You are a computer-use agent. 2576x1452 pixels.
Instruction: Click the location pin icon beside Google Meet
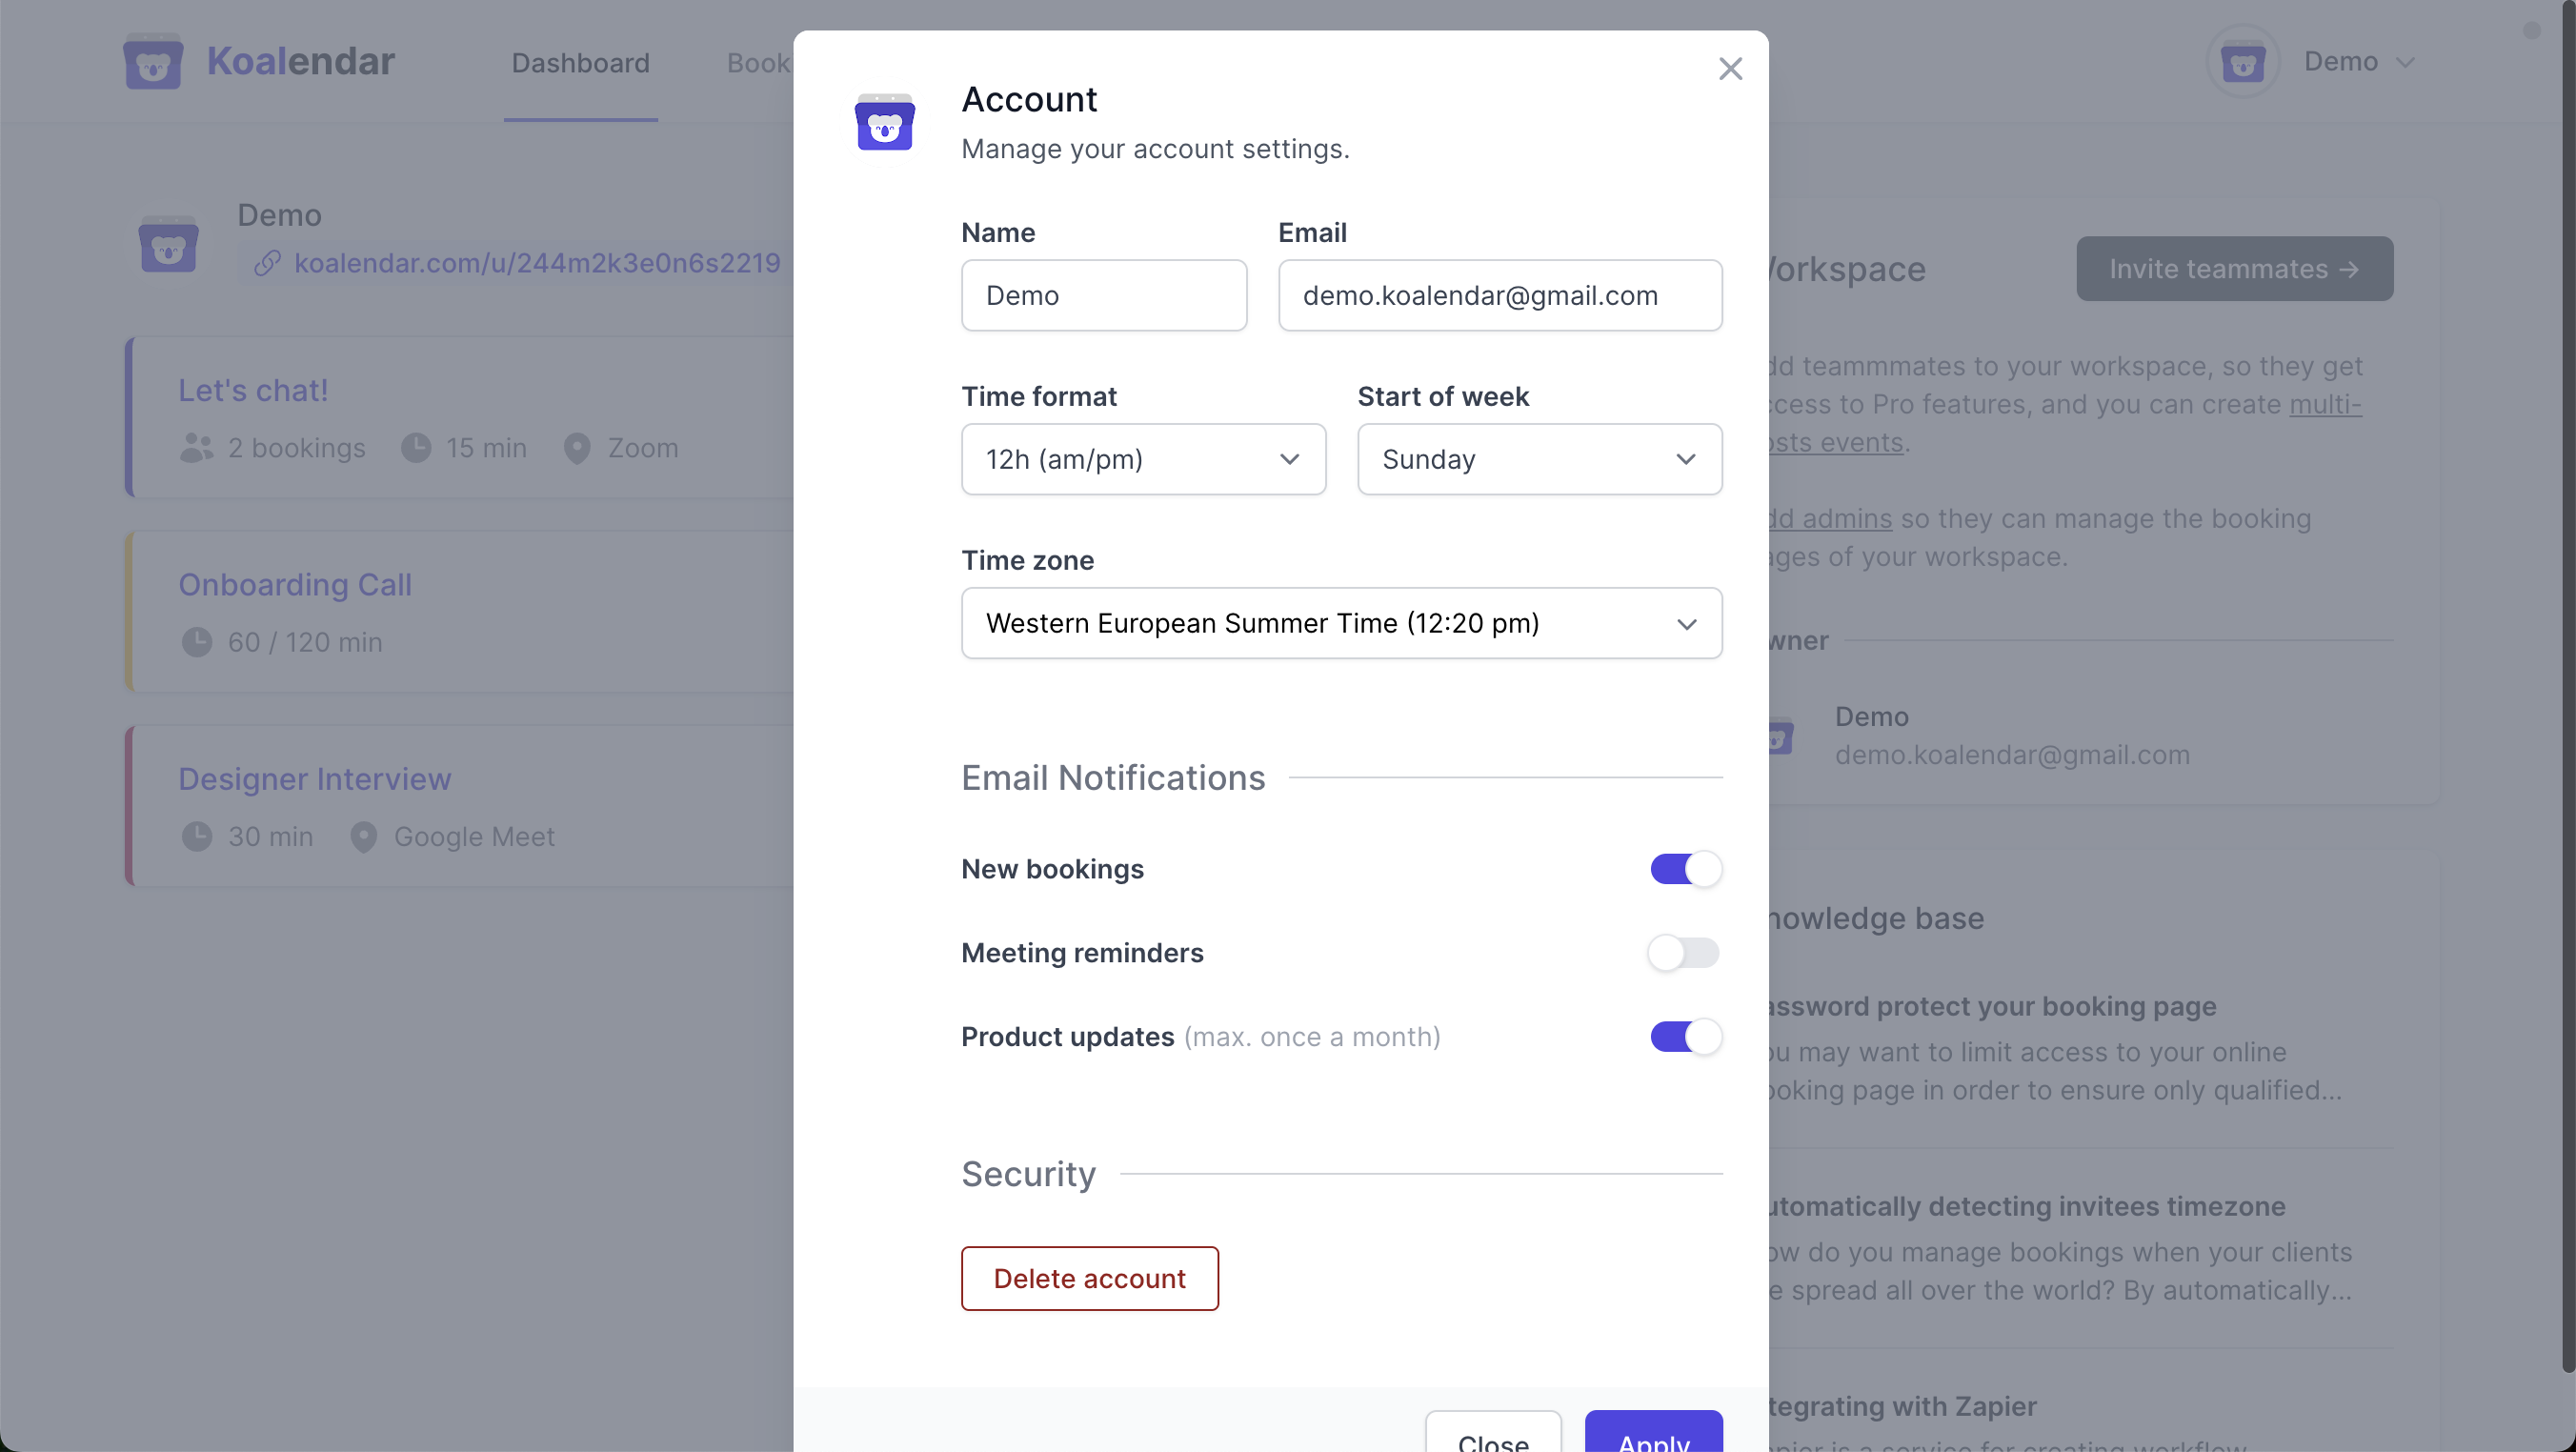[x=363, y=837]
